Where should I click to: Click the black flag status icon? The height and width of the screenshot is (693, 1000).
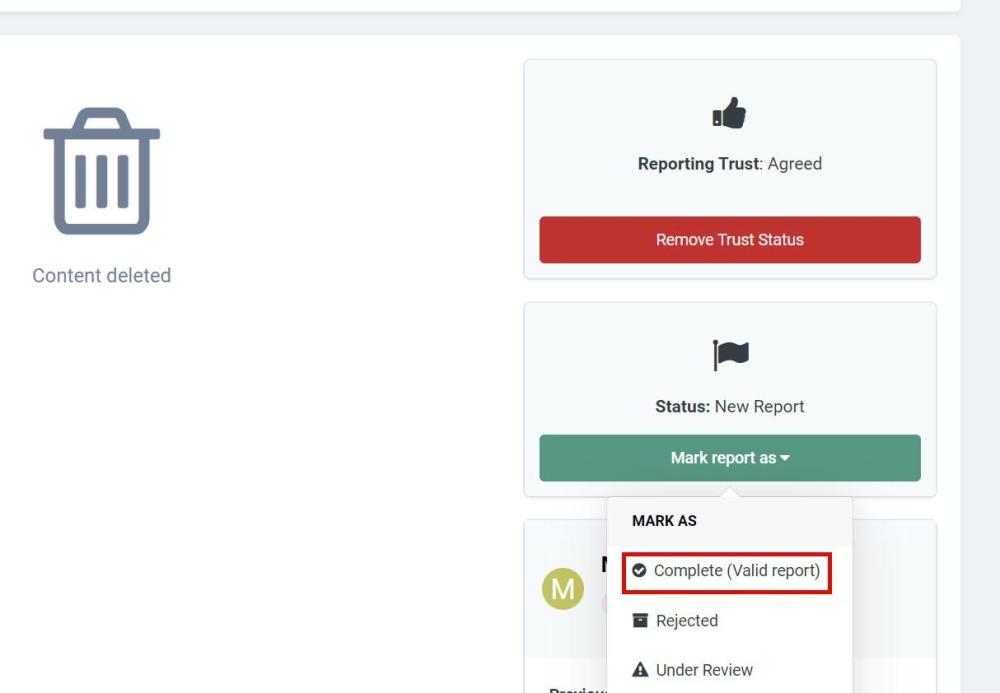(x=730, y=354)
